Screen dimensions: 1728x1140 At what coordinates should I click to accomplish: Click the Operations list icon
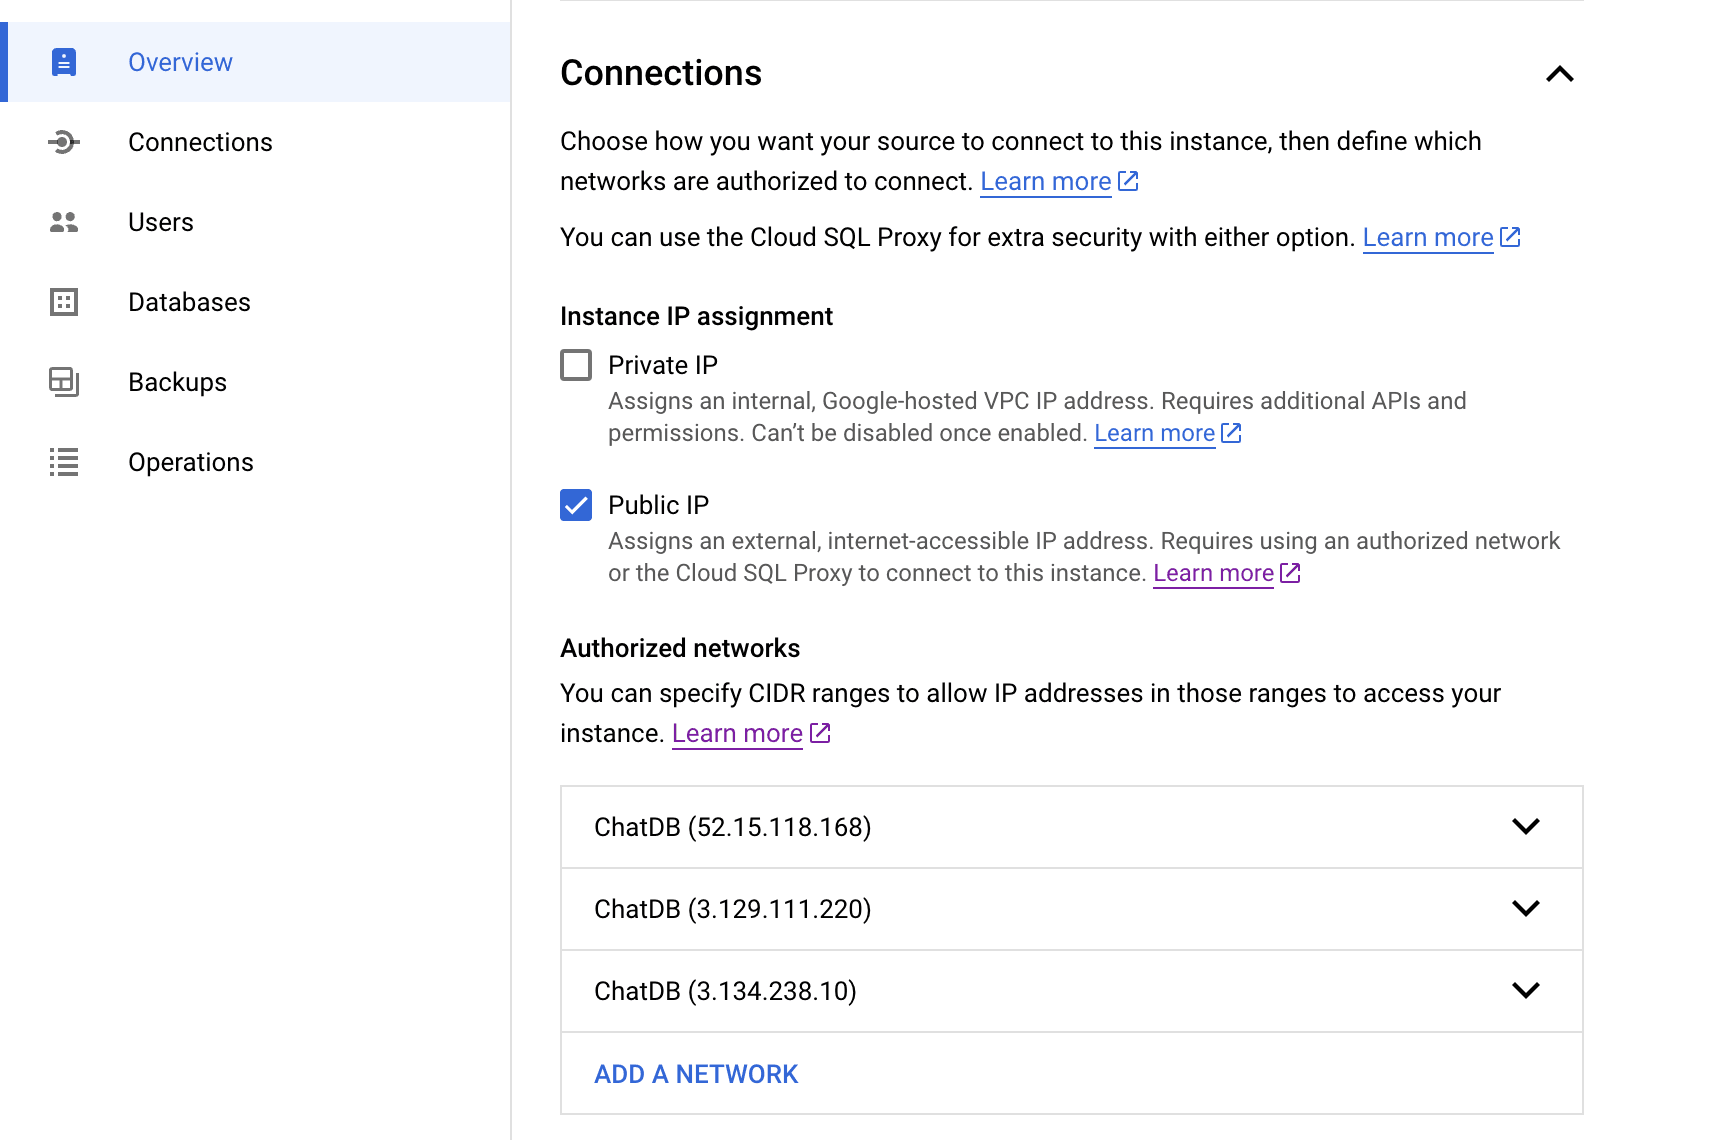click(x=64, y=462)
